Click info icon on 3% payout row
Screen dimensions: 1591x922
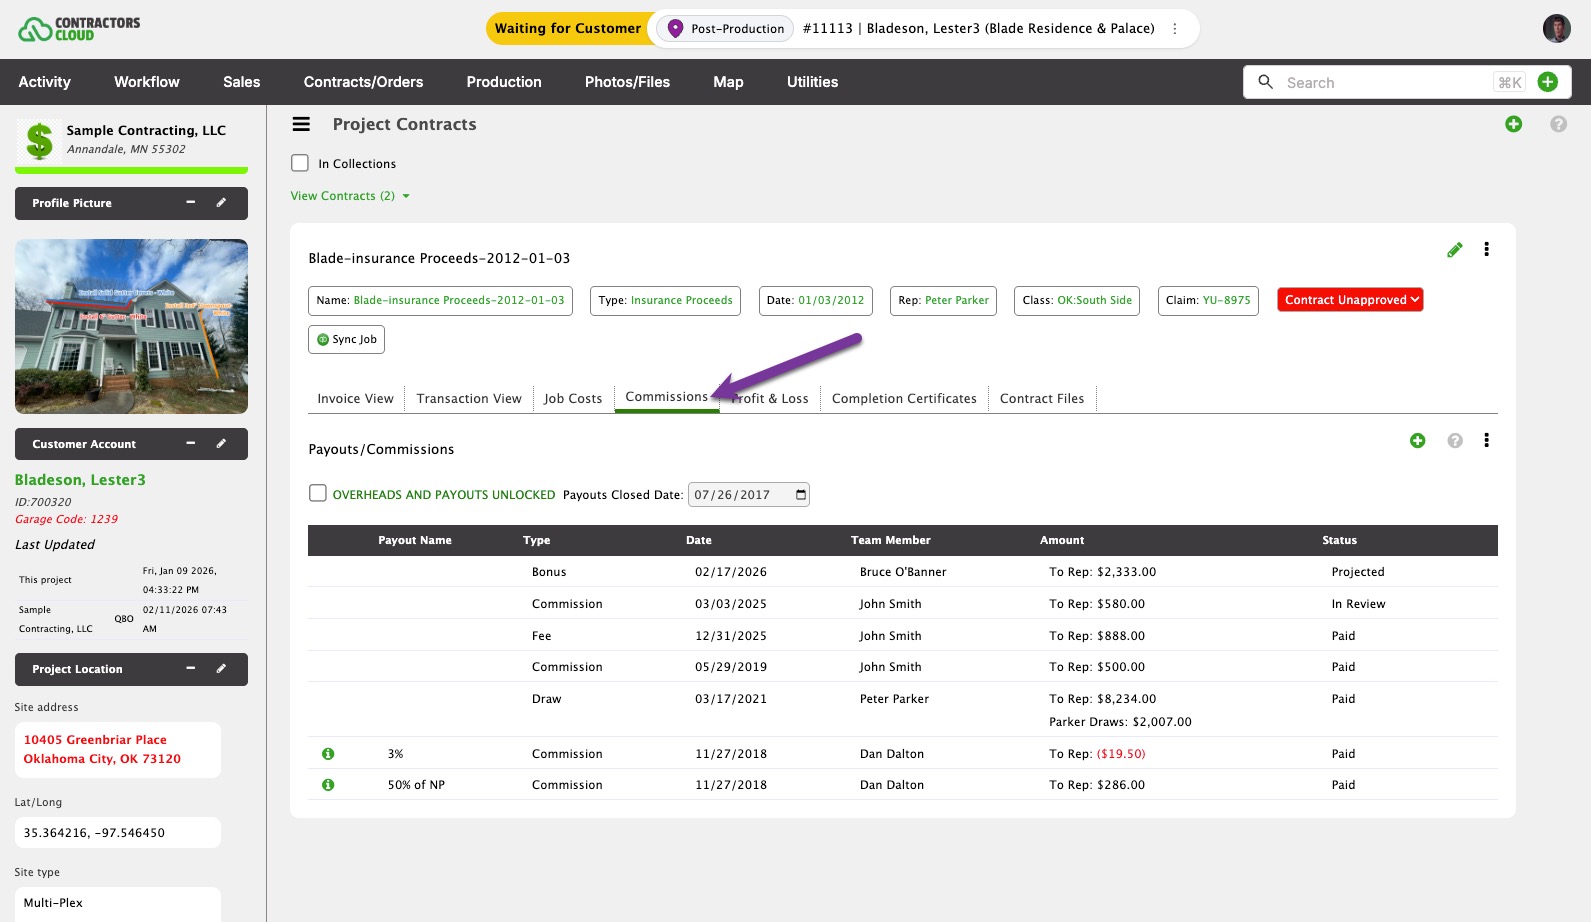tap(328, 754)
